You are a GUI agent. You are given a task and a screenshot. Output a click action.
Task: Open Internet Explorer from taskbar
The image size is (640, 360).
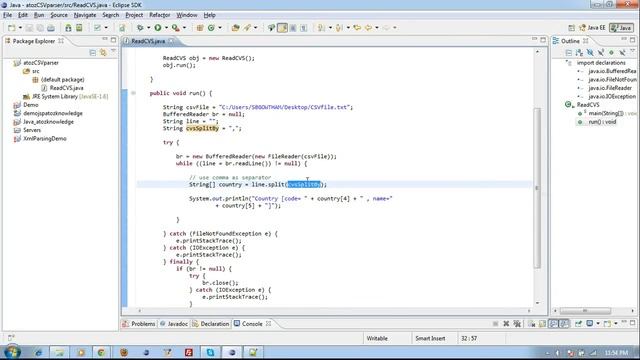(x=38, y=353)
